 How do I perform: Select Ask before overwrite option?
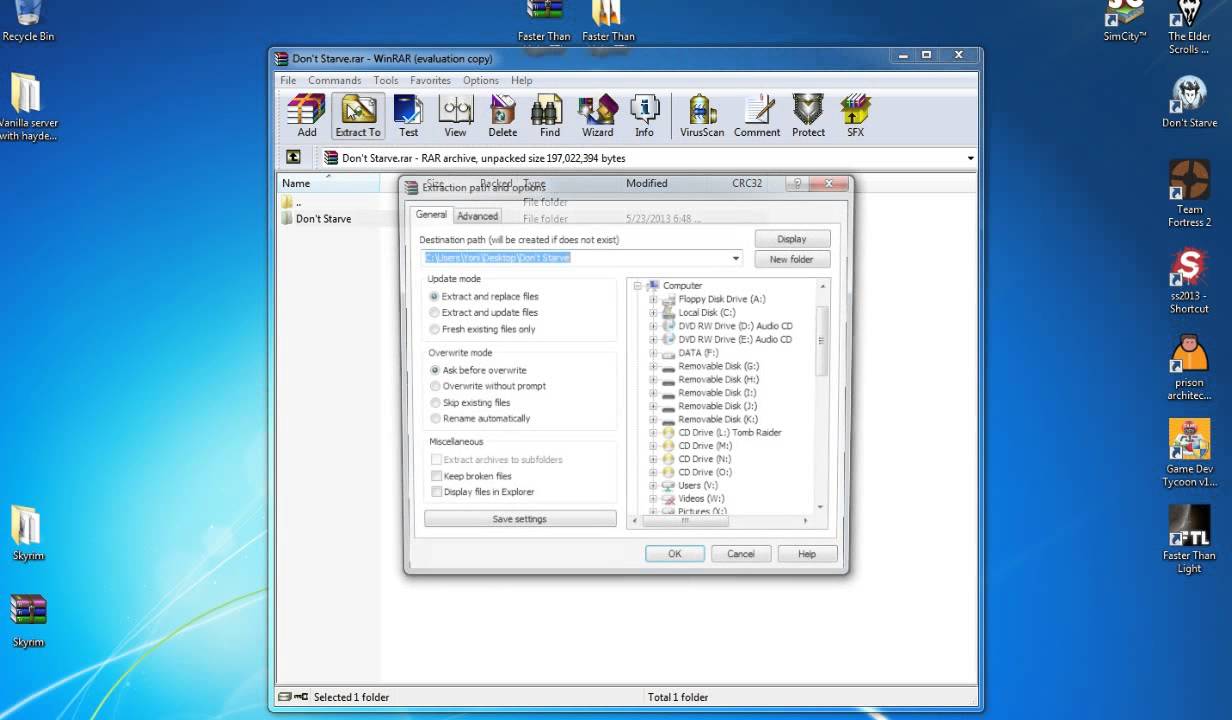(x=478, y=370)
